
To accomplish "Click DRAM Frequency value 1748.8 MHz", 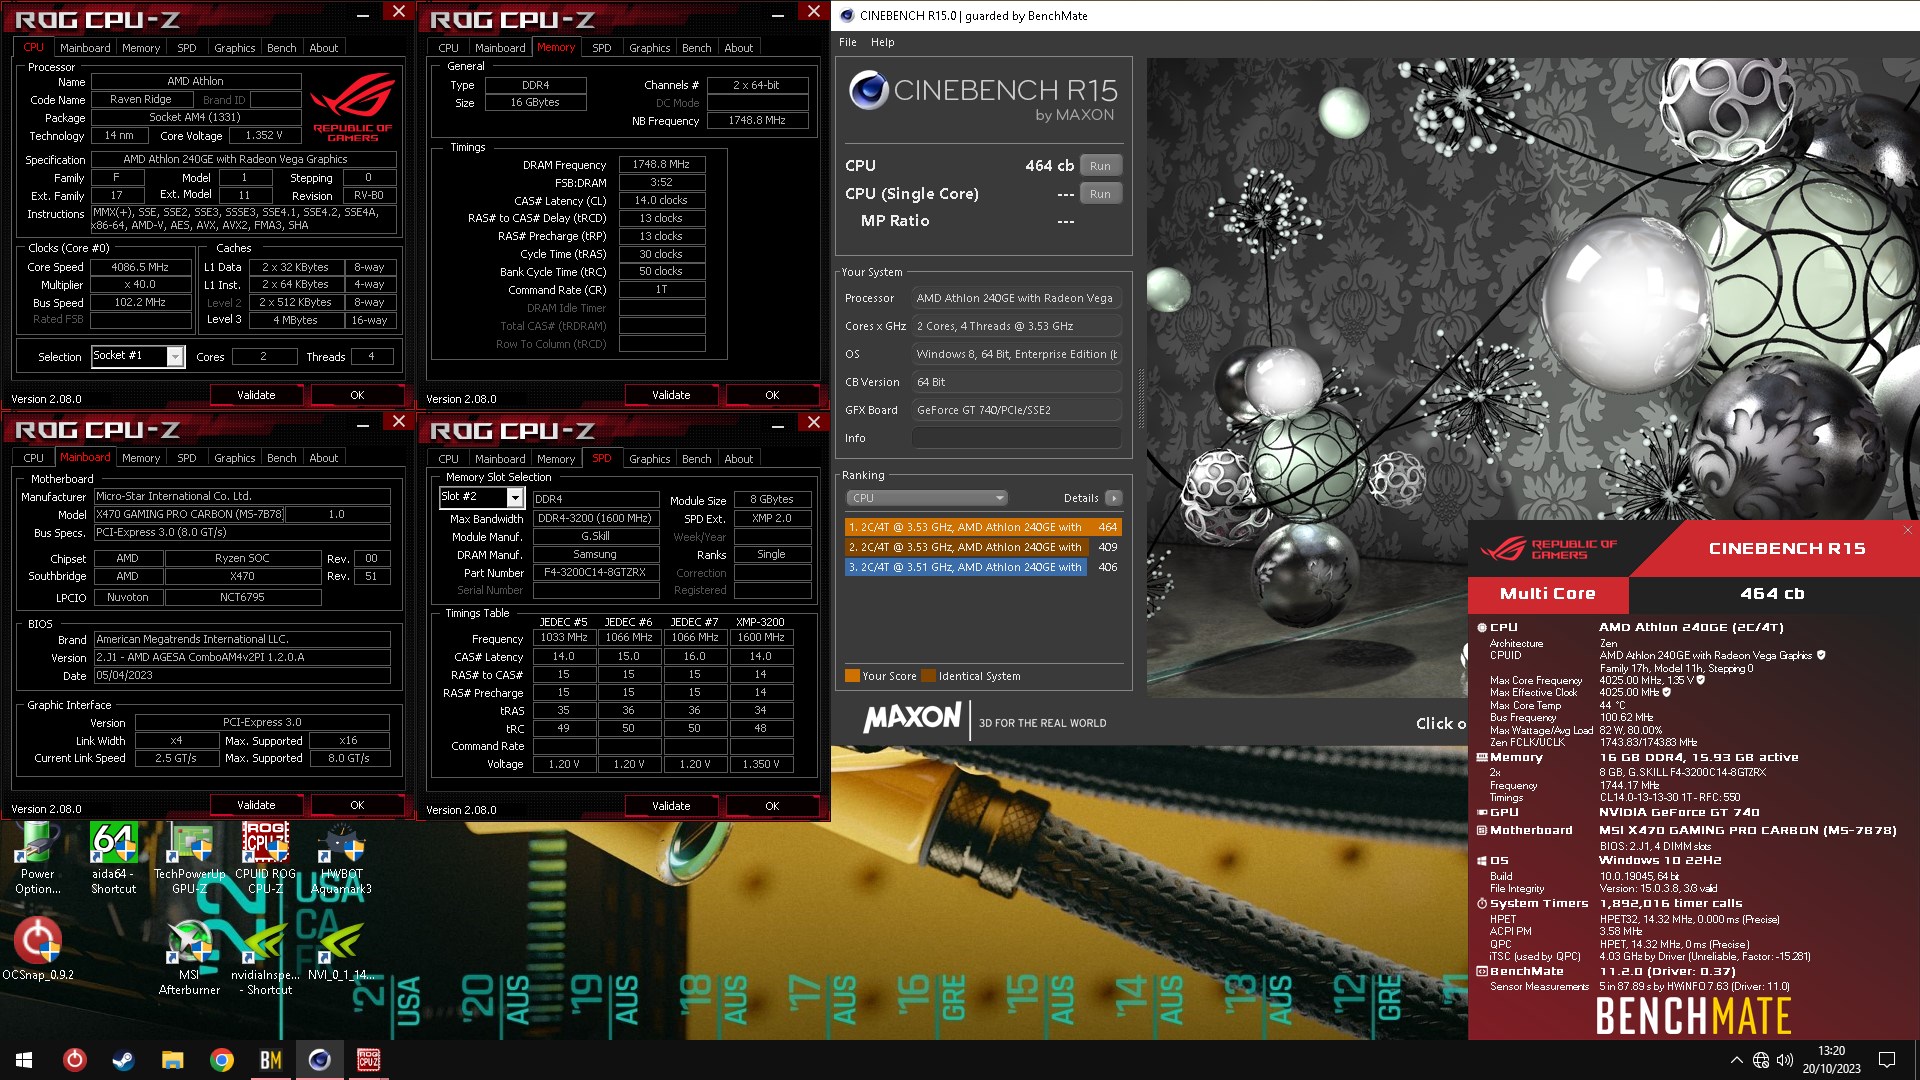I will (661, 164).
